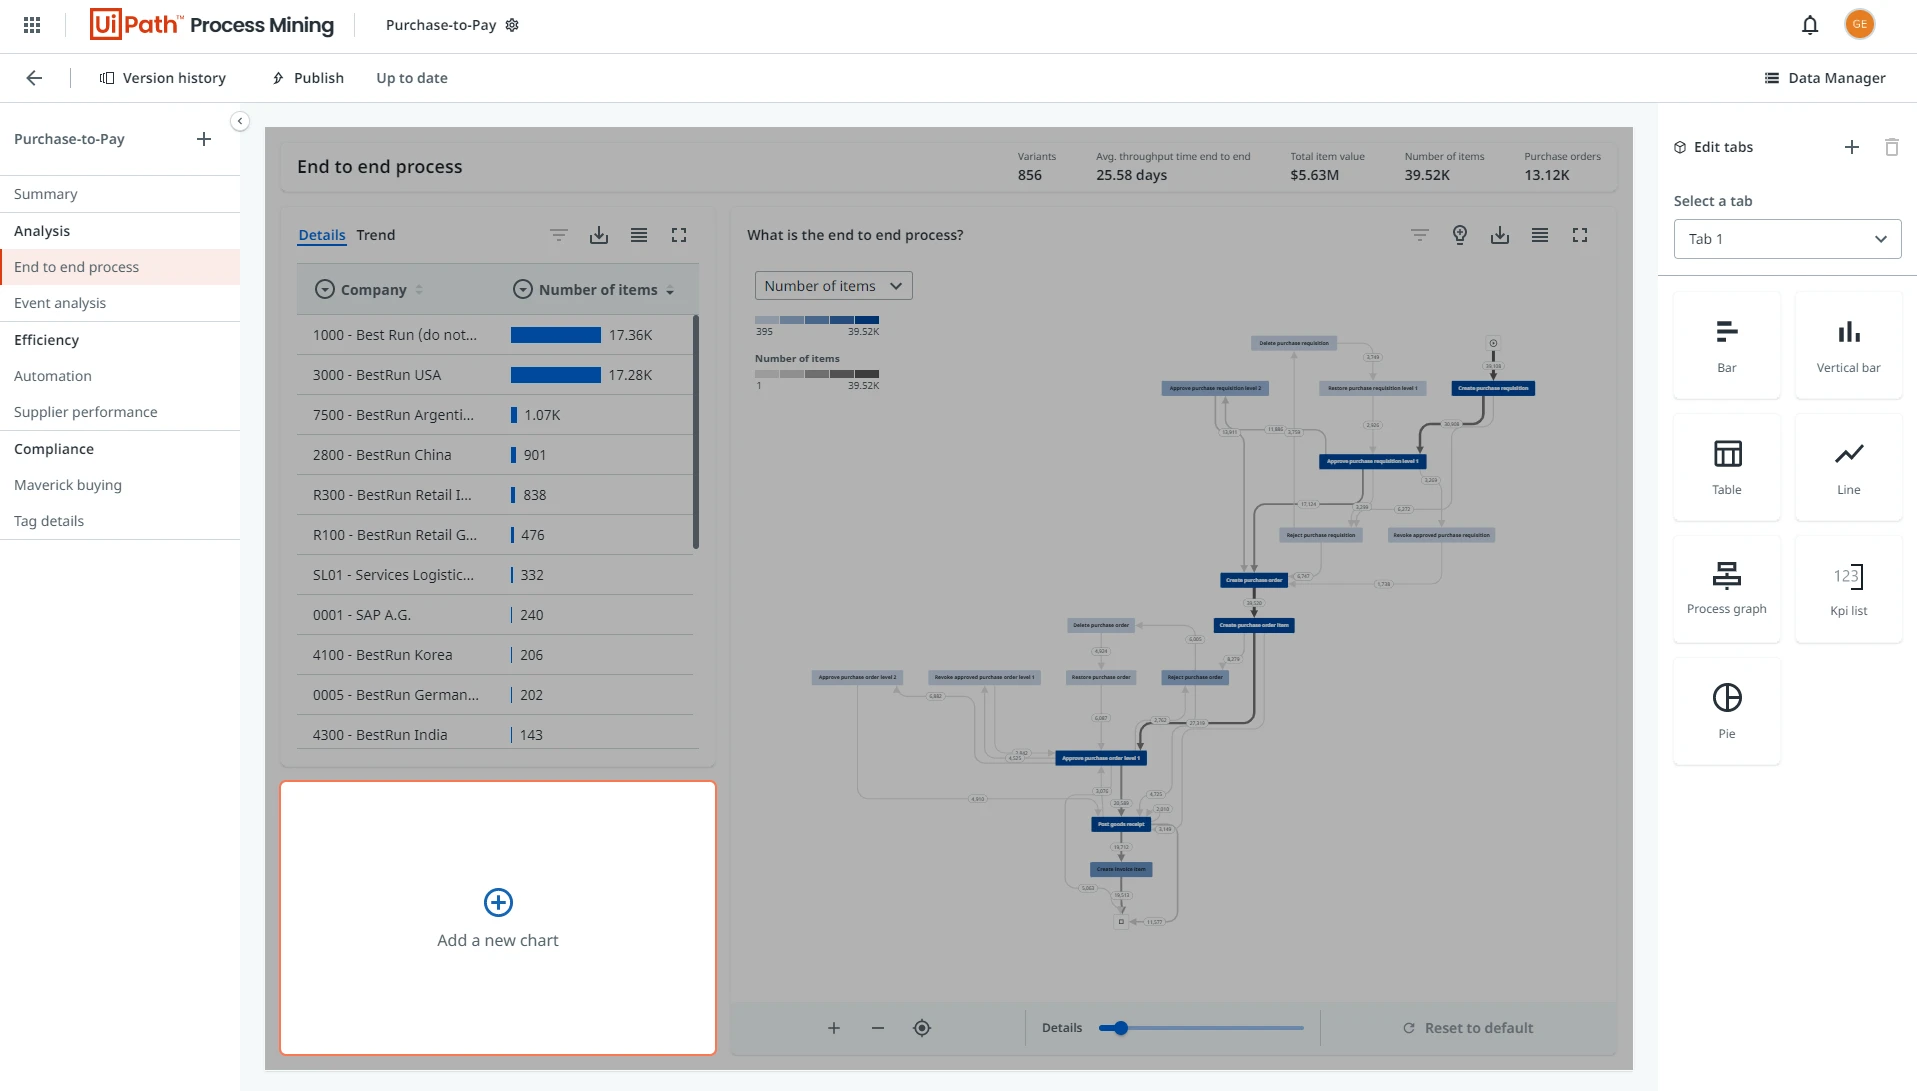Choose the Vertical bar chart type
Viewport: 1917px width, 1091px height.
pos(1849,345)
